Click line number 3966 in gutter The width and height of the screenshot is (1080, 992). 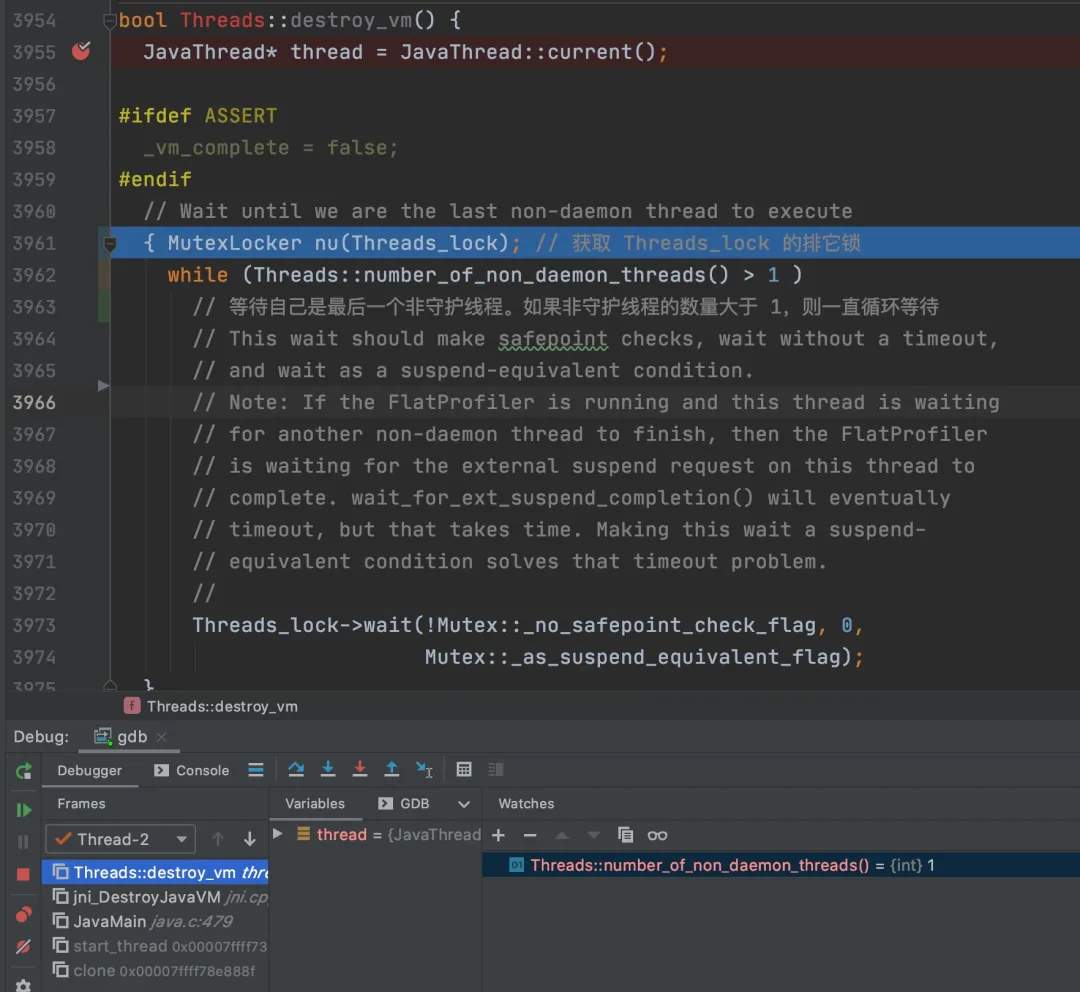pos(34,402)
